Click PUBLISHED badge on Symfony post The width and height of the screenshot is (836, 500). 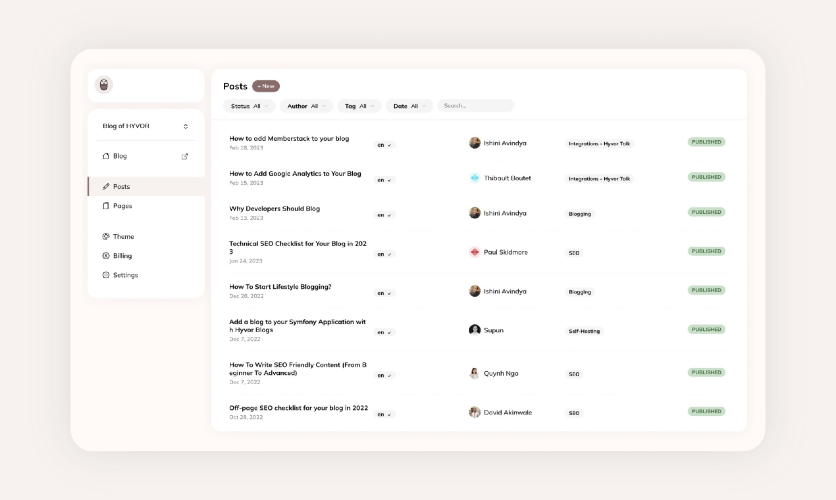pos(706,329)
